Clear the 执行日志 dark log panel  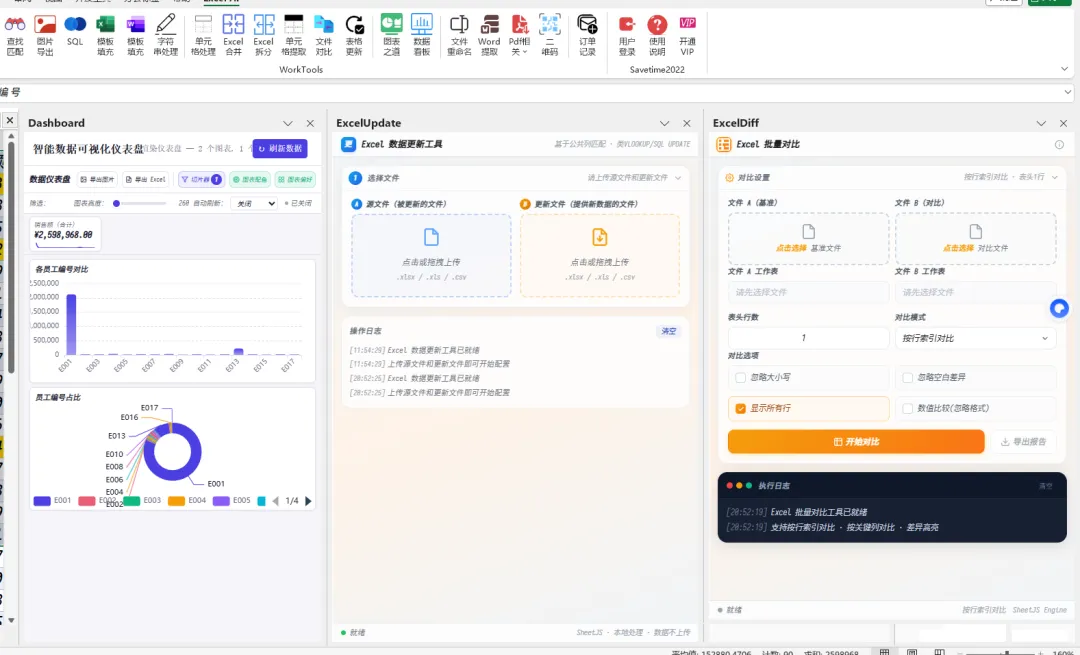[1046, 486]
